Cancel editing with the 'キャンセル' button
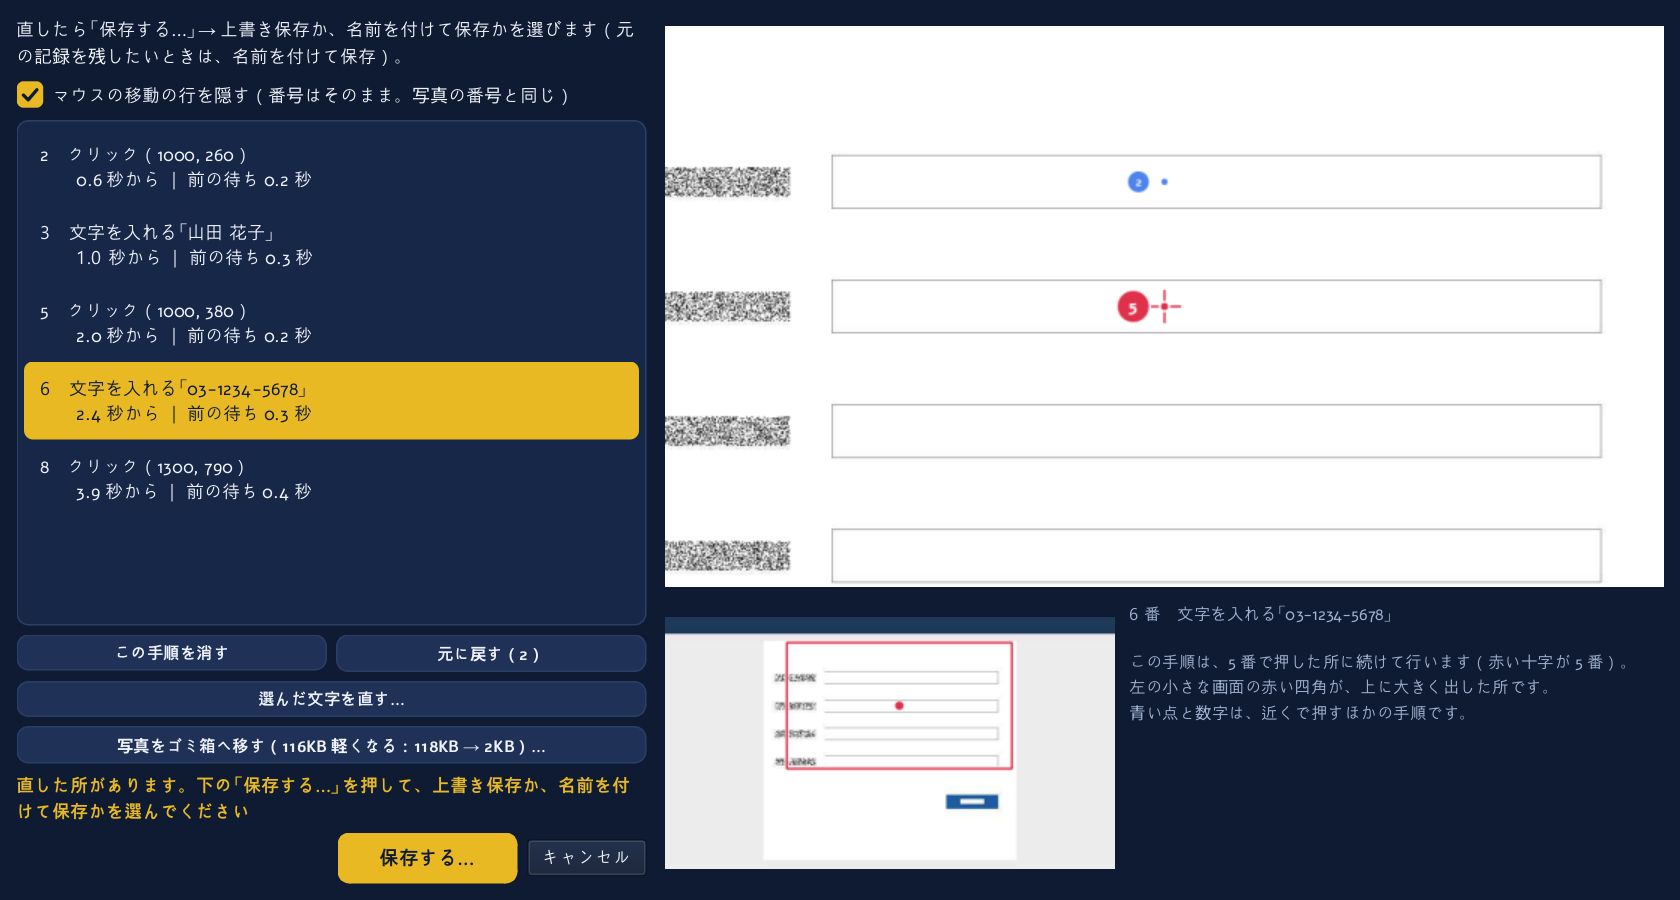 (x=587, y=857)
